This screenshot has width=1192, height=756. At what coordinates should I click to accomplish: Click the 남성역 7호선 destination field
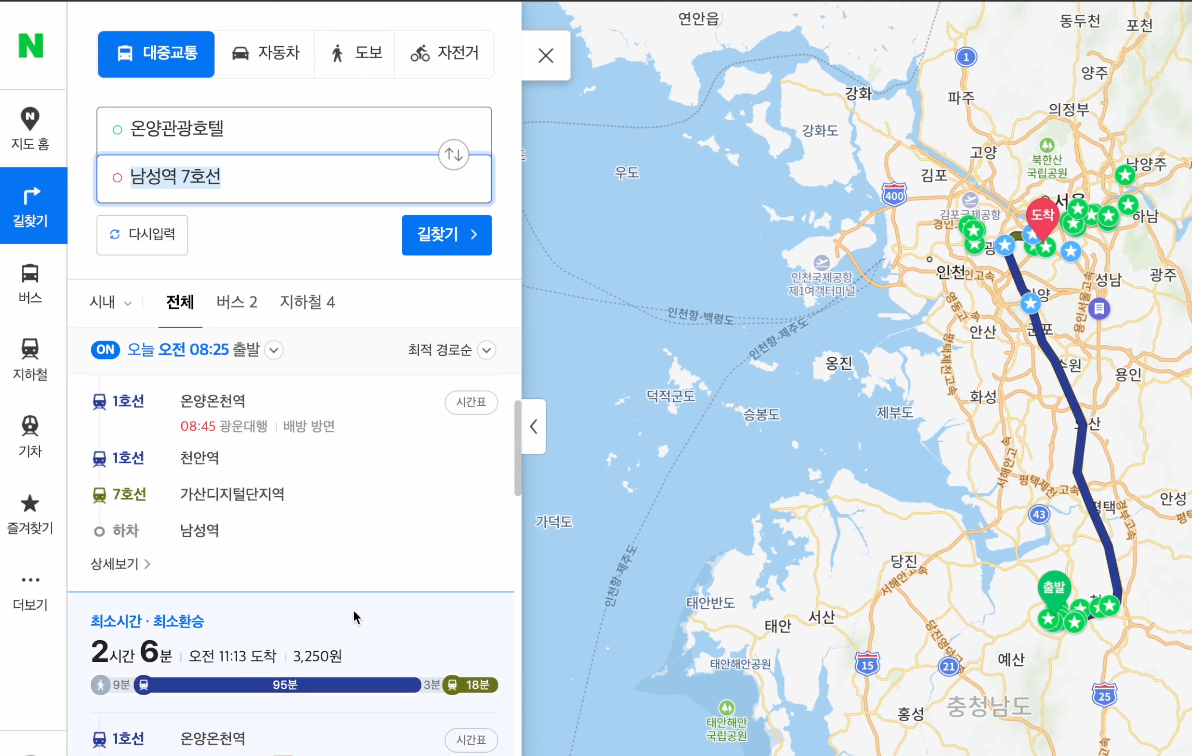click(x=293, y=178)
